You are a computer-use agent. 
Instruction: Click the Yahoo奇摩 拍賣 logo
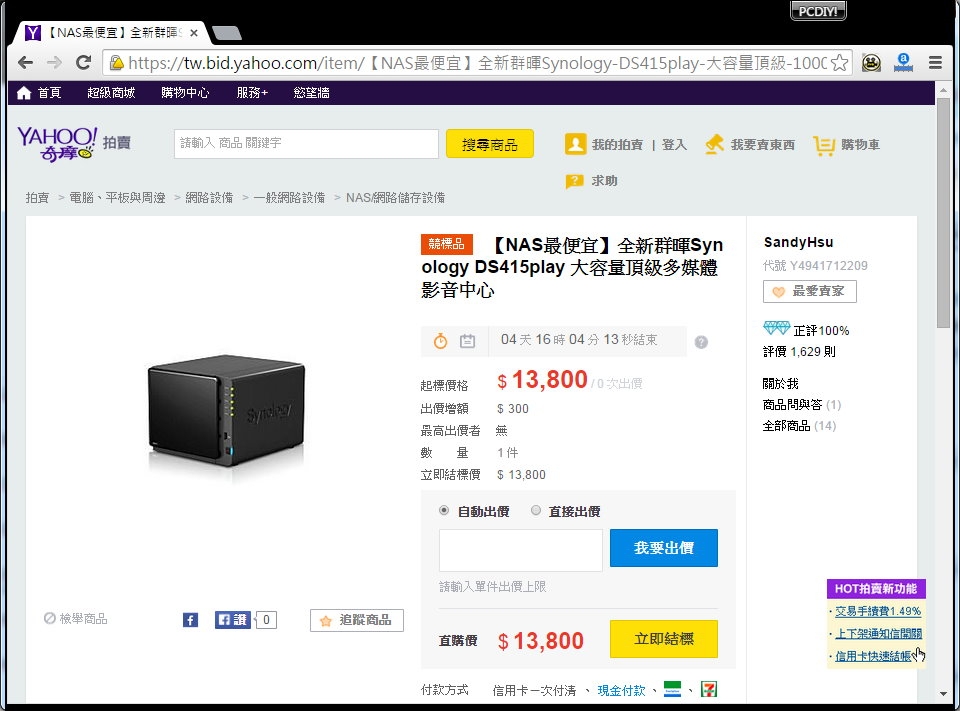pyautogui.click(x=74, y=144)
